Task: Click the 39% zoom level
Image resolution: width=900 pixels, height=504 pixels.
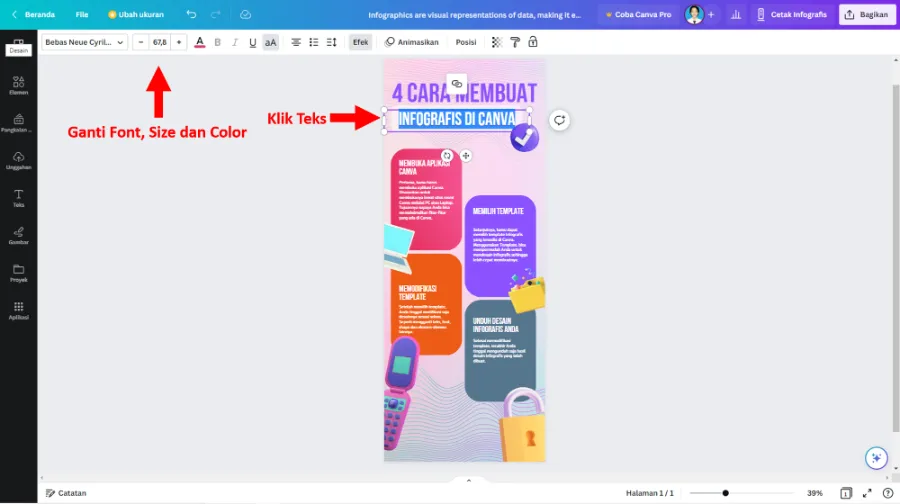Action: tap(814, 493)
